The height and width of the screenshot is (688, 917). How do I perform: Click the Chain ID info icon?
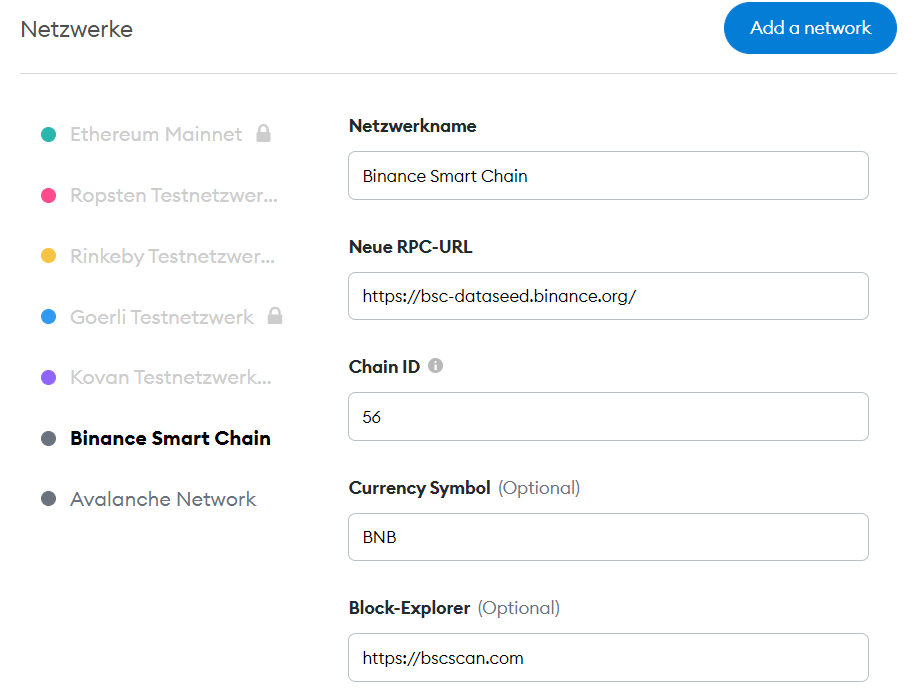435,366
